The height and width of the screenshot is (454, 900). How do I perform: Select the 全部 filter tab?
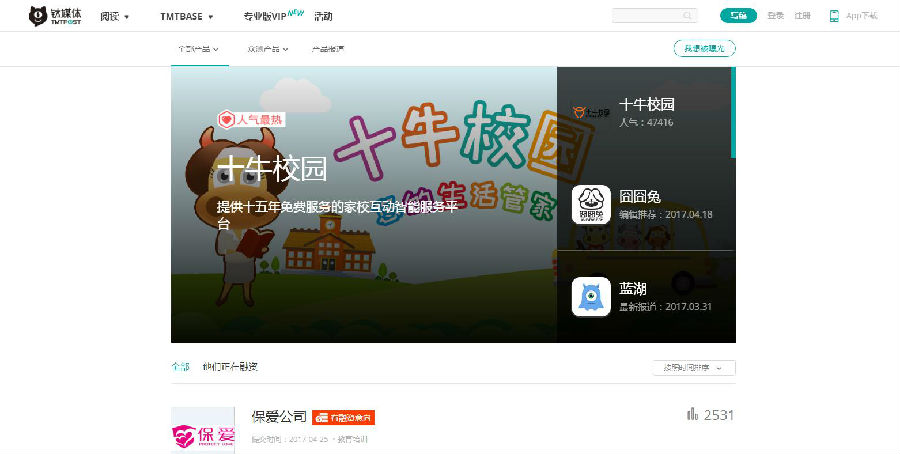[179, 367]
